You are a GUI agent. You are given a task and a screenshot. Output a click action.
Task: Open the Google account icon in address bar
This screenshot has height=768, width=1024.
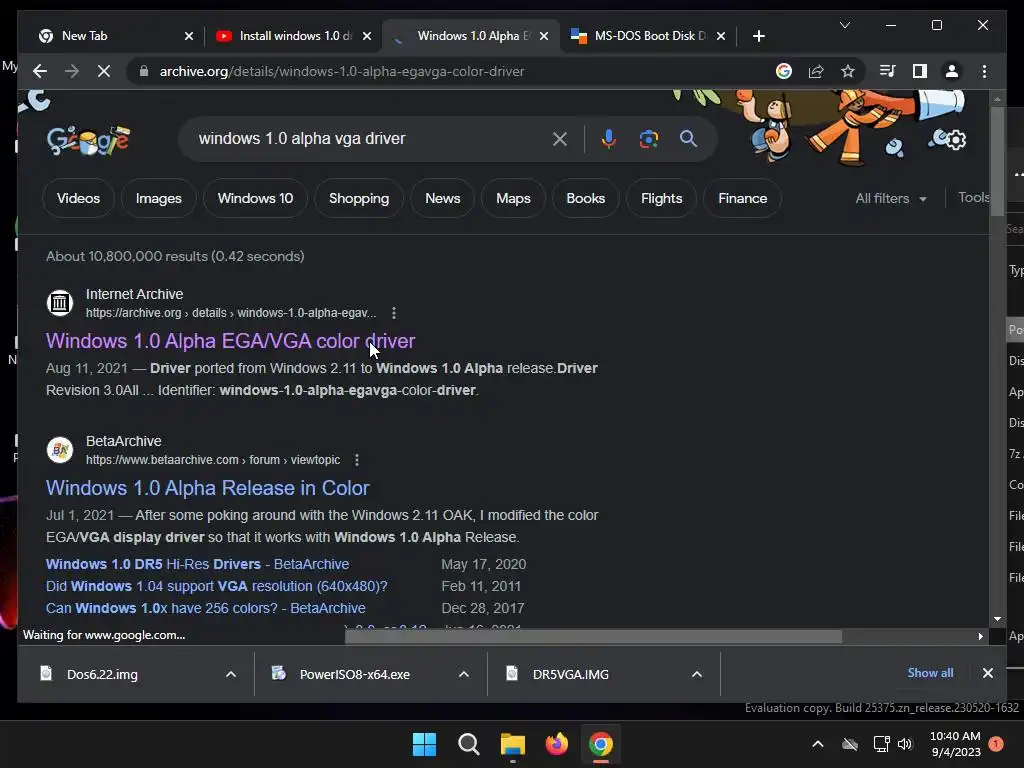click(784, 71)
